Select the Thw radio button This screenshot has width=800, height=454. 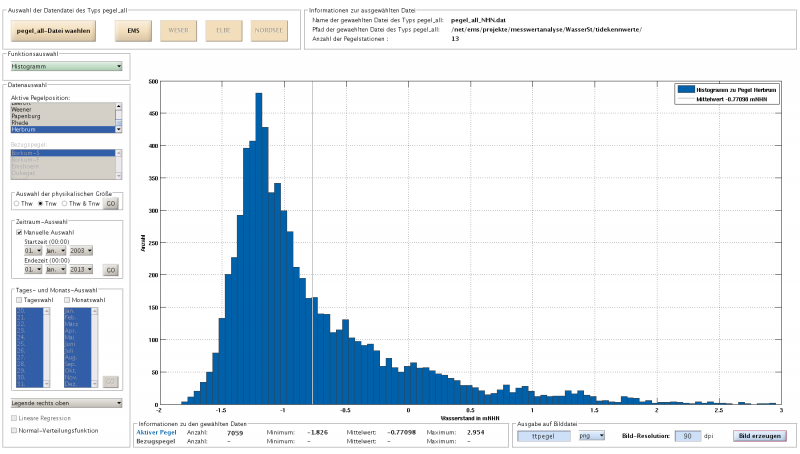click(x=15, y=203)
